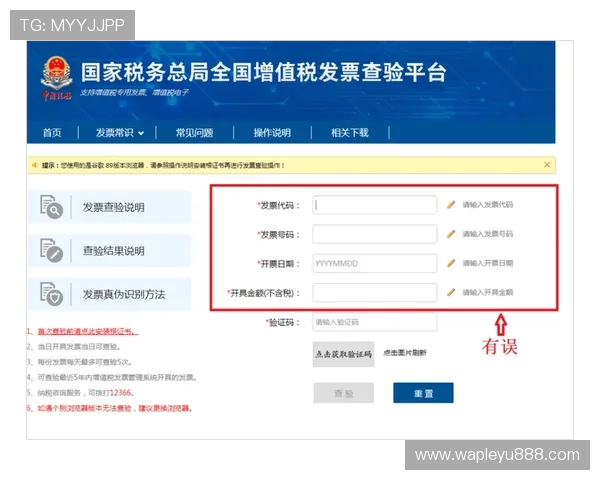Open the 首页 home menu item
The height and width of the screenshot is (480, 600).
point(52,133)
